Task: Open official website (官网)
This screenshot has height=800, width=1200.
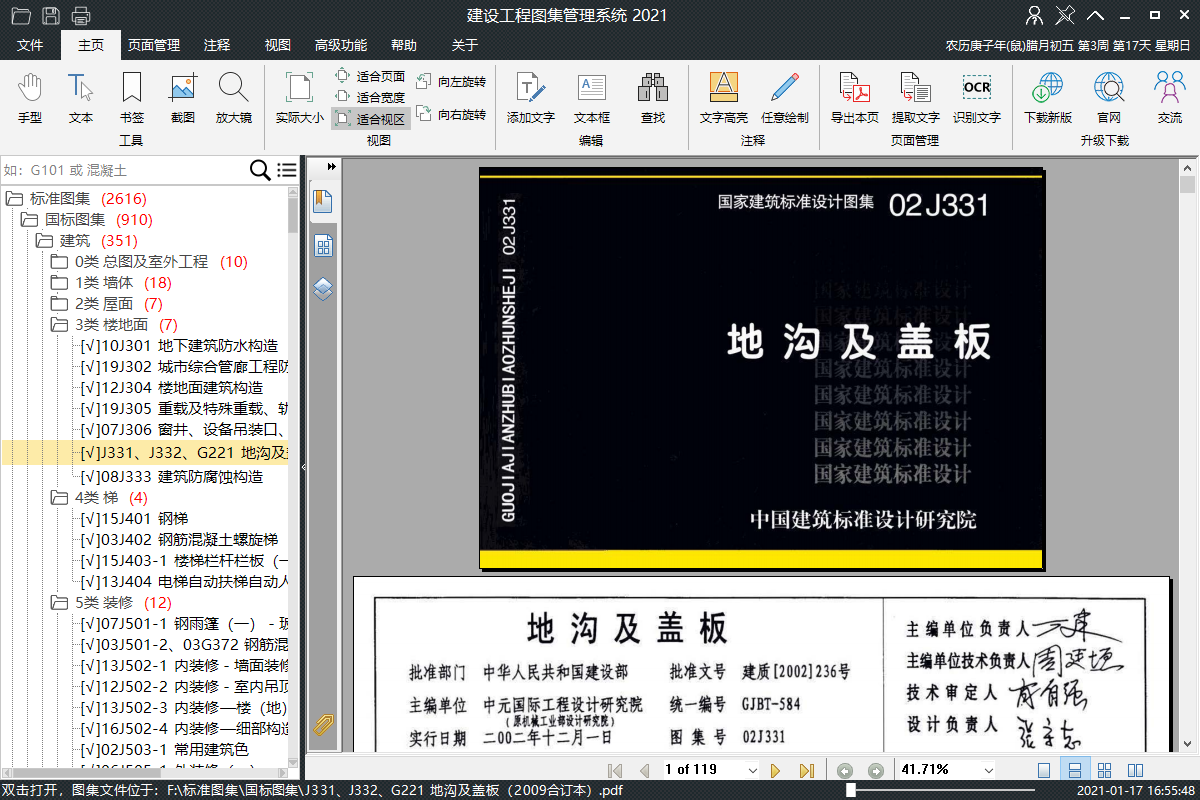Action: click(x=1109, y=98)
